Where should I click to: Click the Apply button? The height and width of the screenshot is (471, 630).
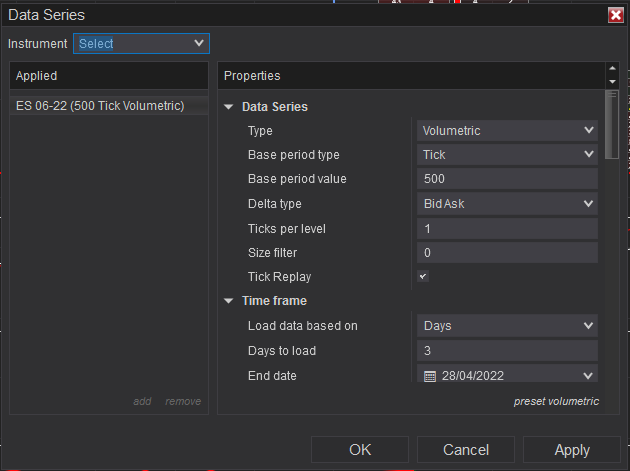coord(572,450)
